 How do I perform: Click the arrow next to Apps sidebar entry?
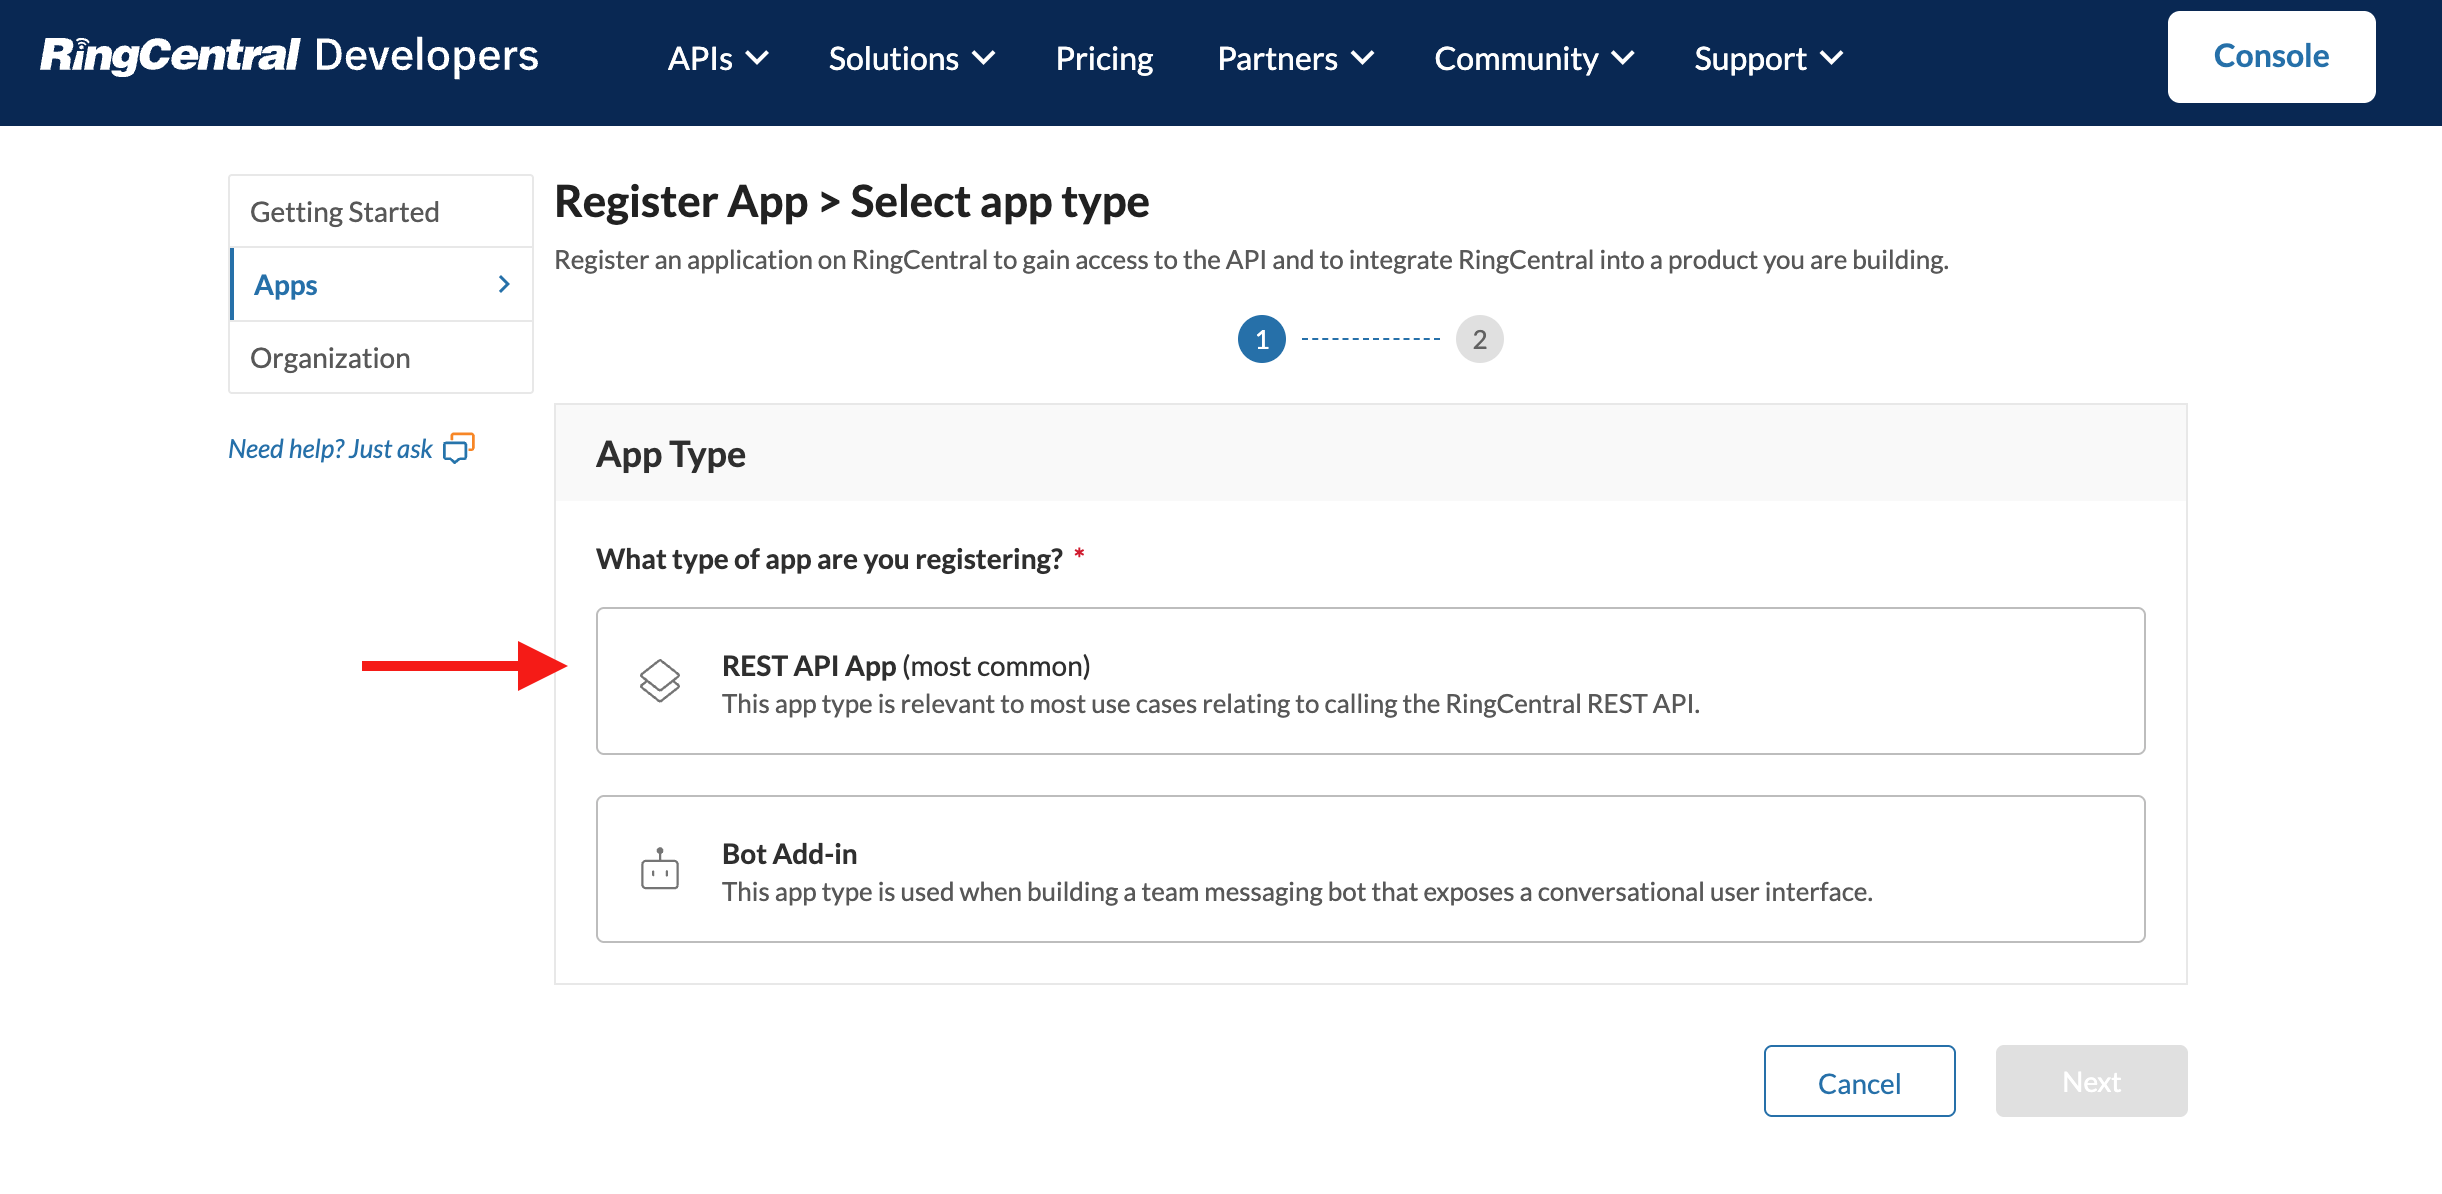point(504,284)
